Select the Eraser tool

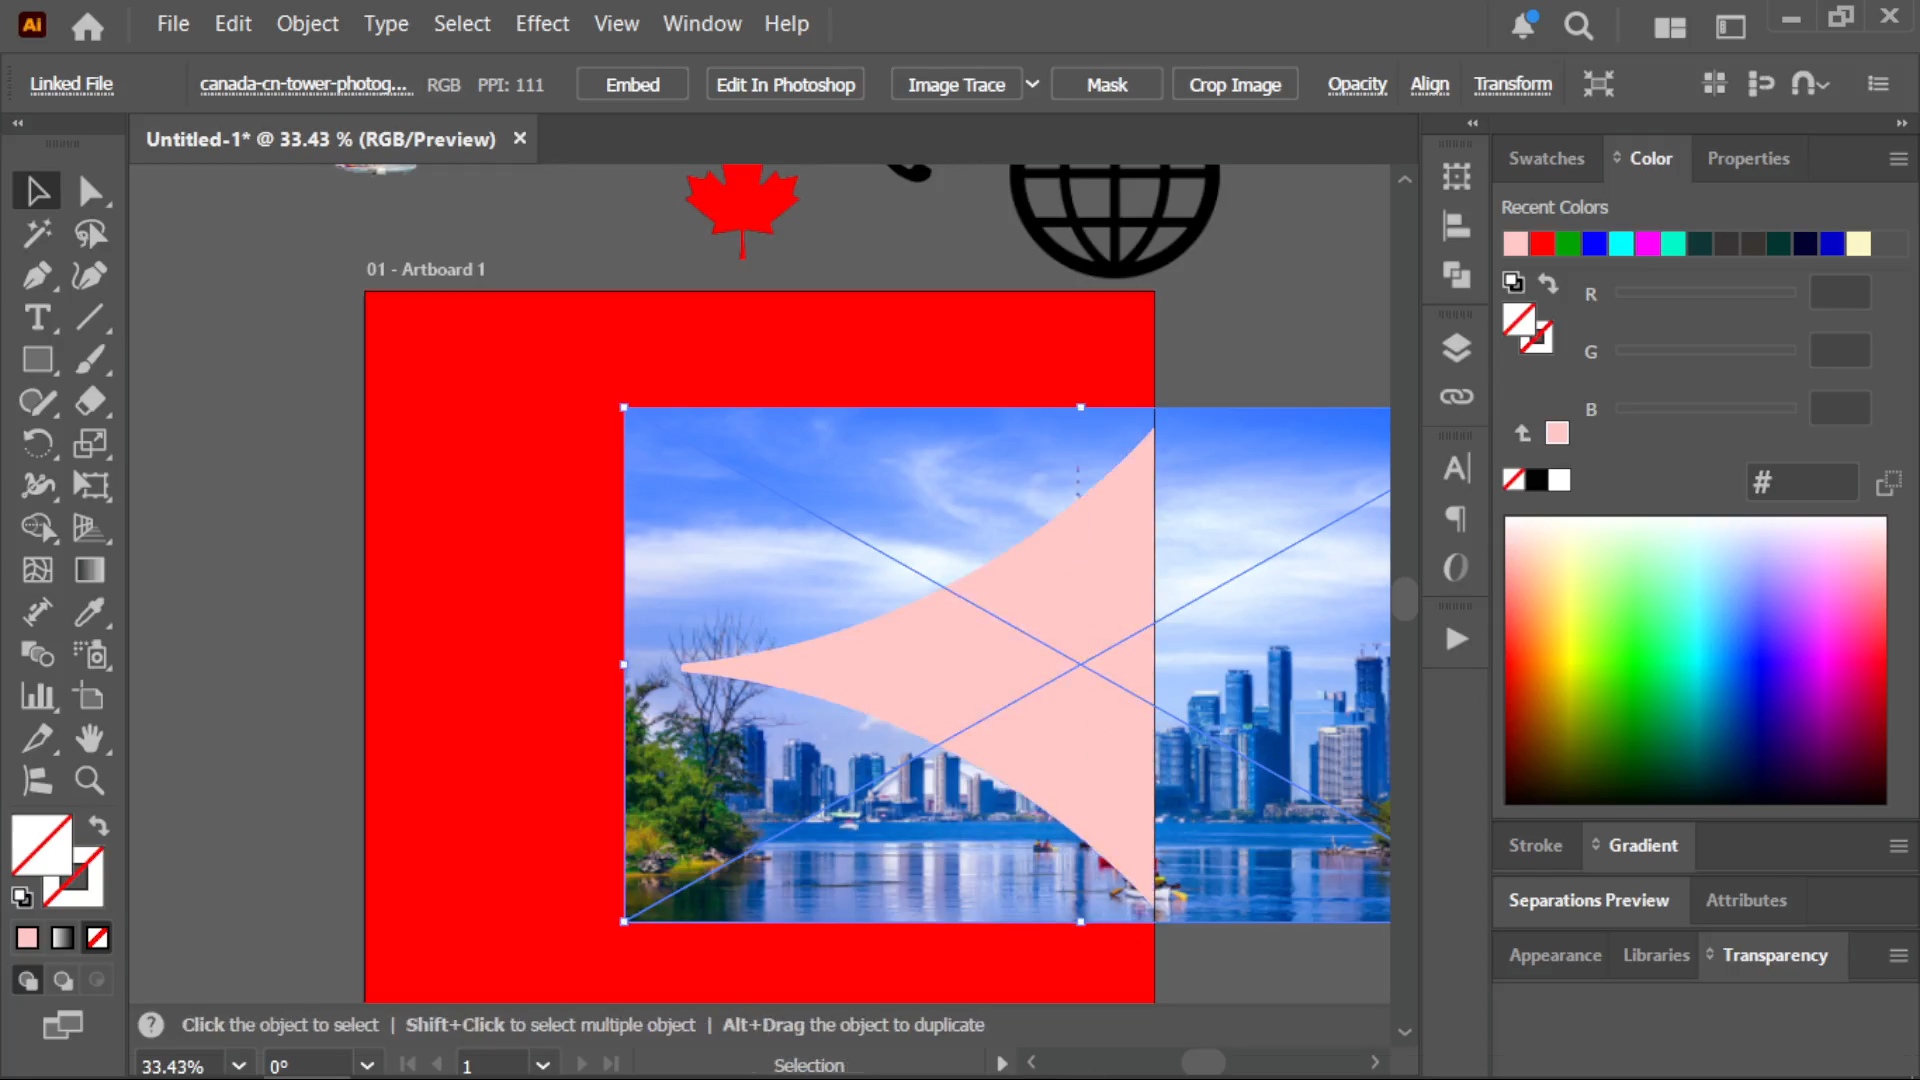pyautogui.click(x=90, y=402)
